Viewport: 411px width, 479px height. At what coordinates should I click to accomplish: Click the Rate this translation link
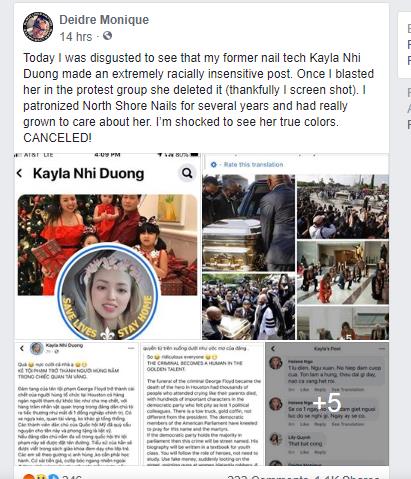253,165
